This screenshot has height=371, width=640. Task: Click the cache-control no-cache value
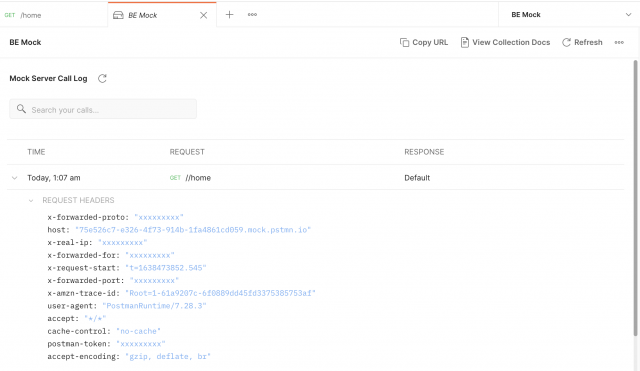[x=138, y=331]
